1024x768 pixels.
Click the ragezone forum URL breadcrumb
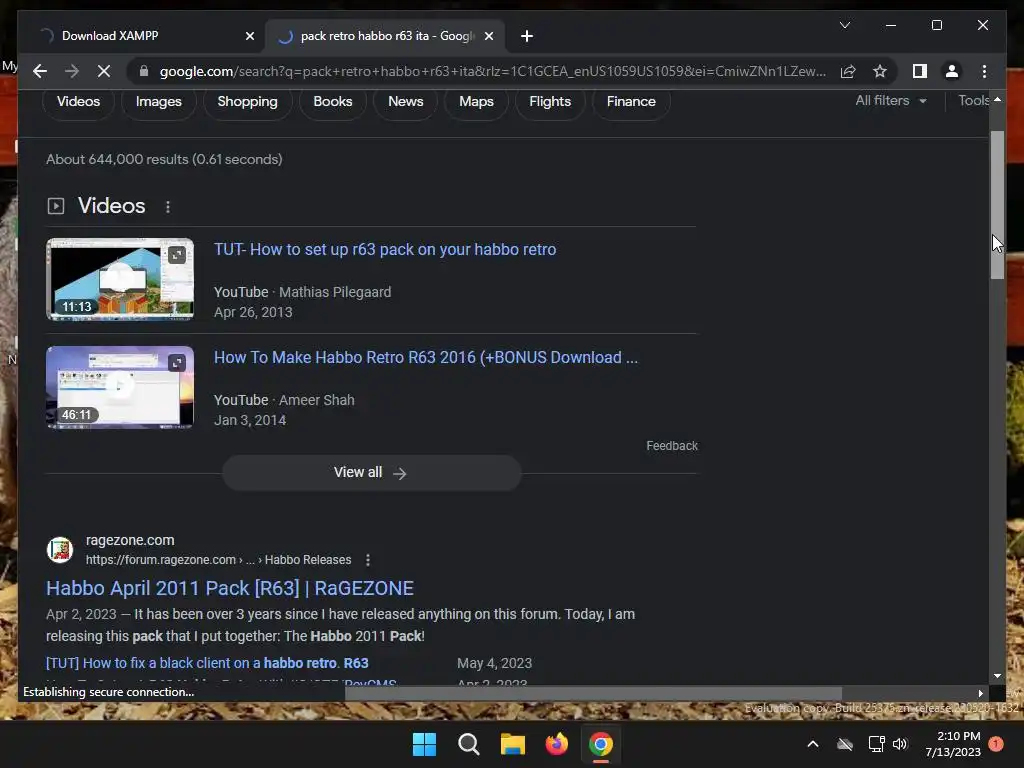pyautogui.click(x=218, y=560)
